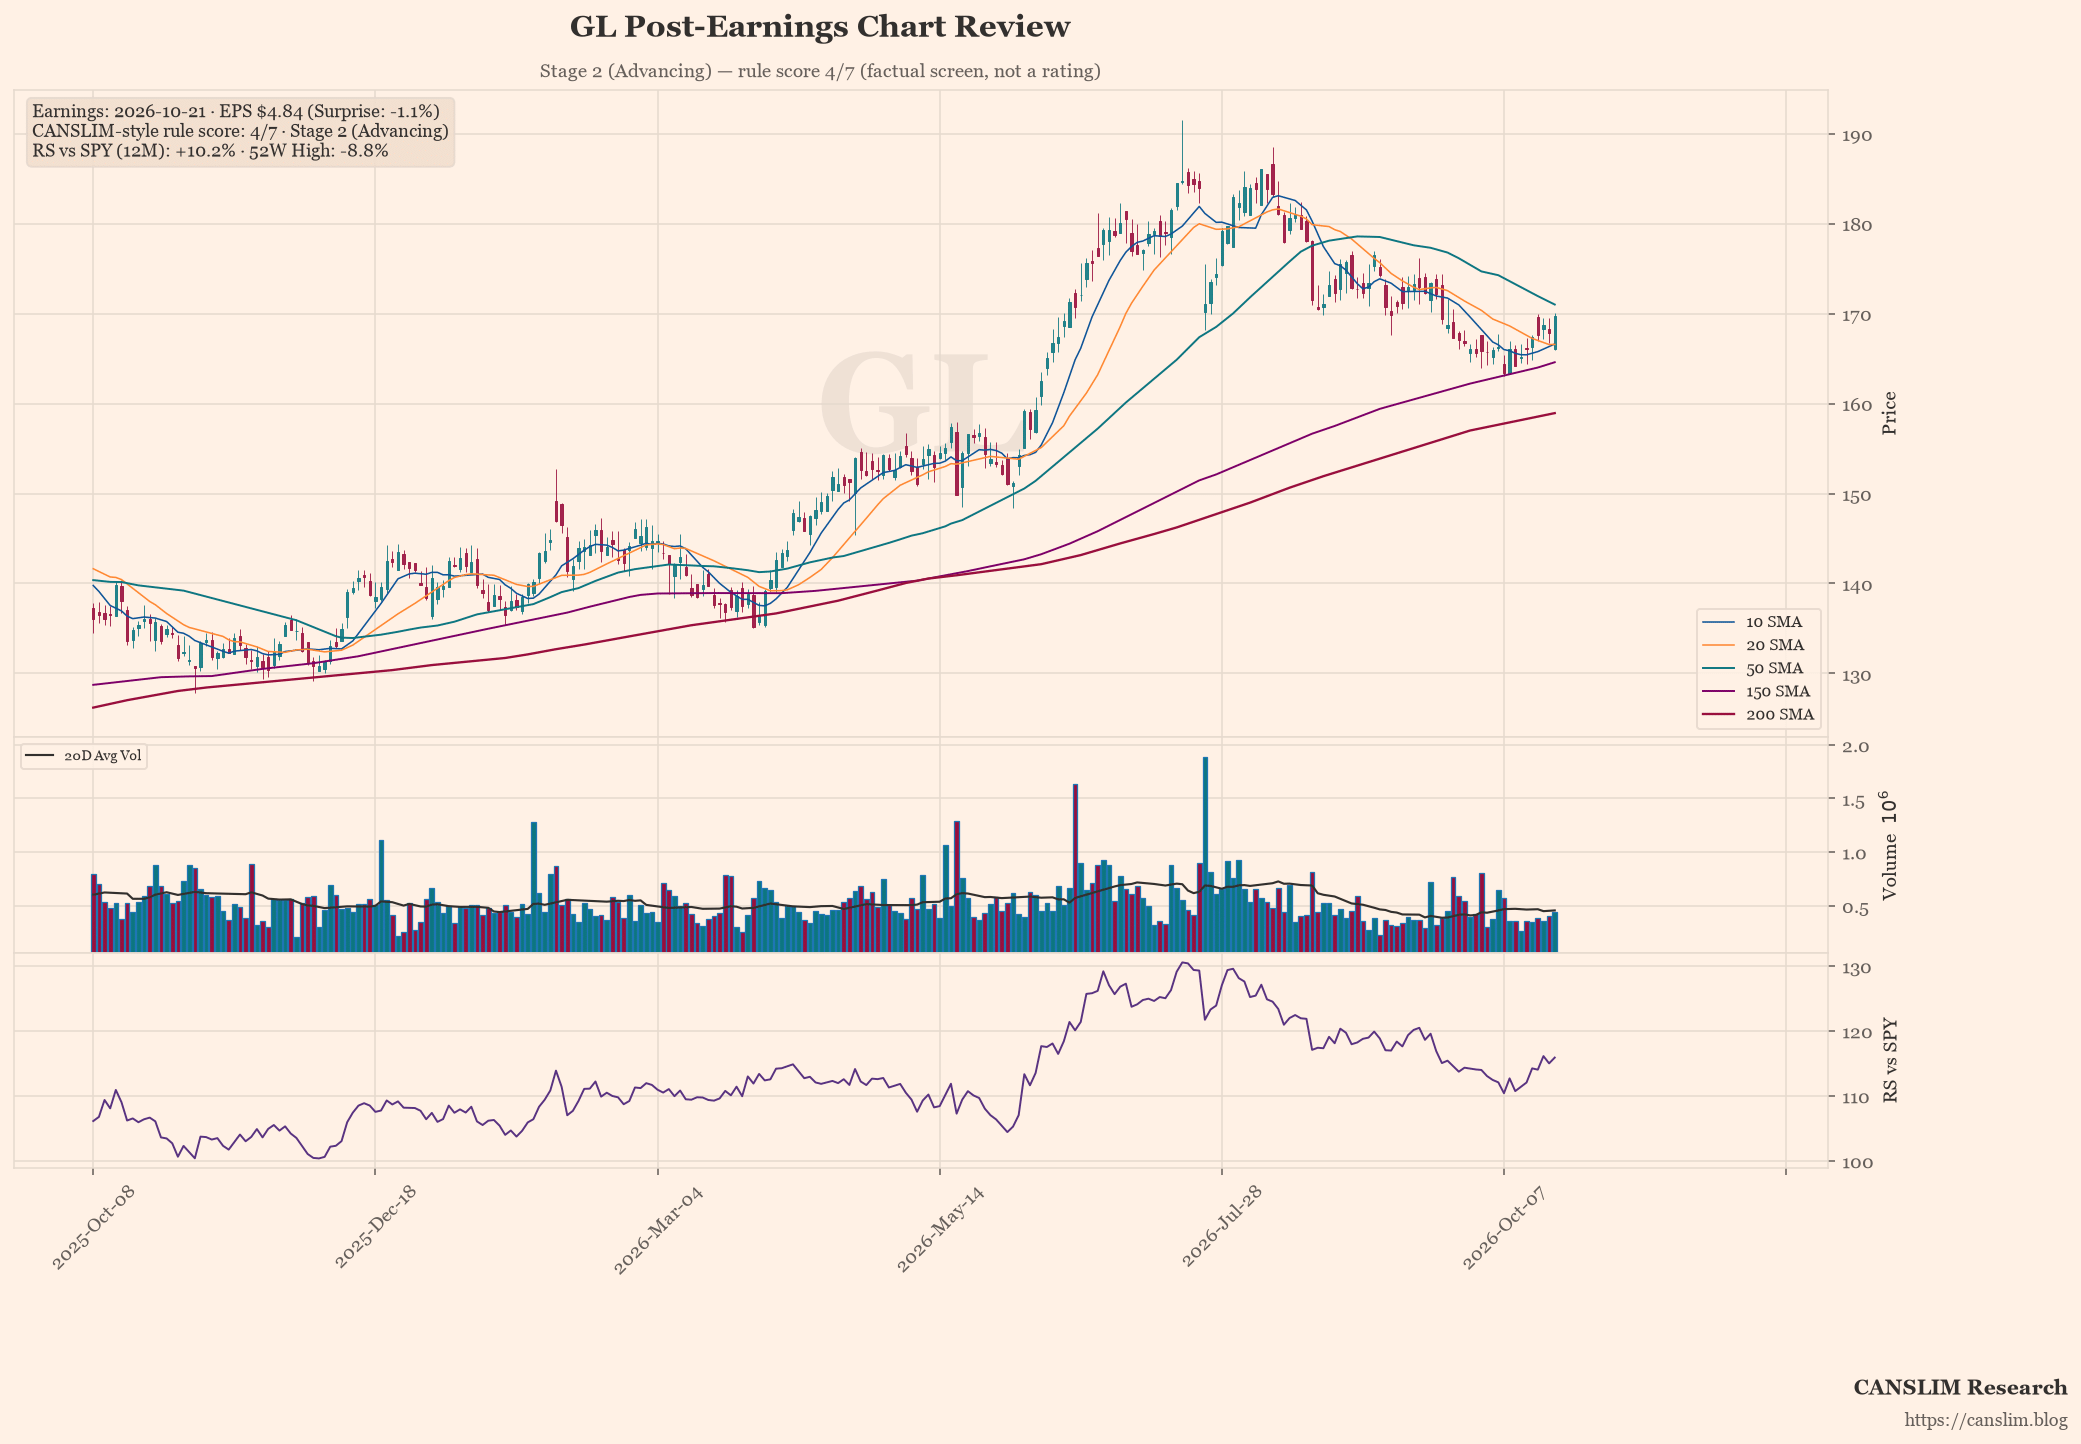The height and width of the screenshot is (1444, 2081).
Task: Click the 'RS vs SPY' axis label
Action: 1889,1061
